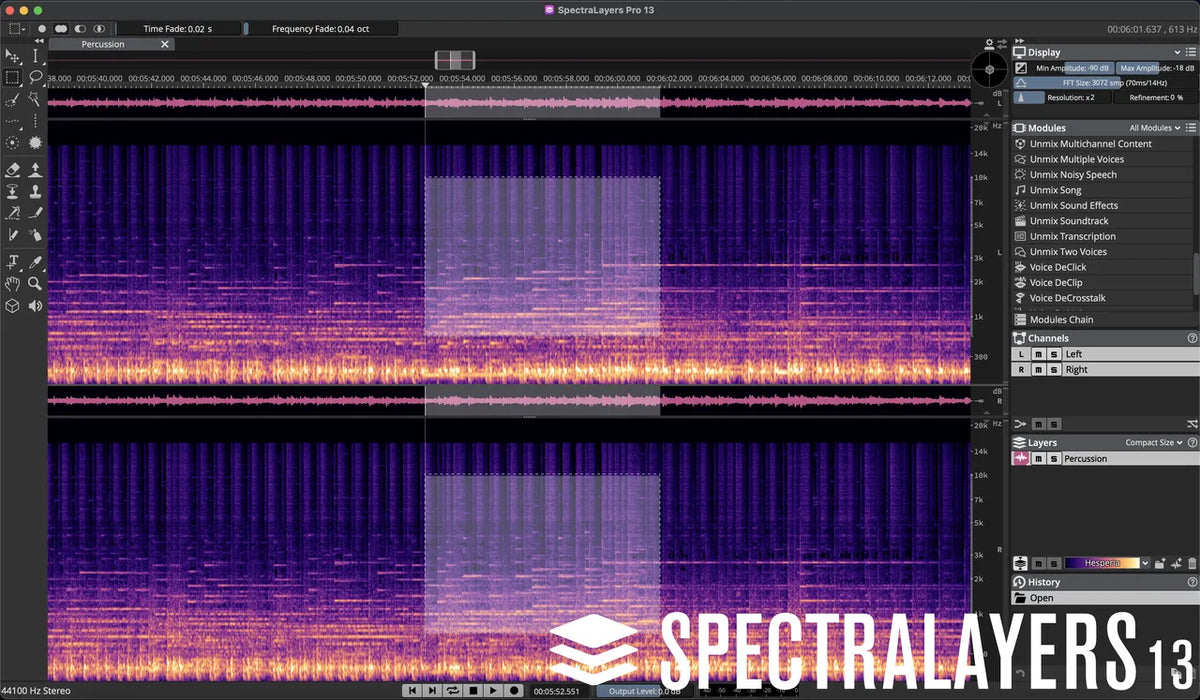Select the Brush selection tool
1200x700 pixels.
(x=13, y=100)
